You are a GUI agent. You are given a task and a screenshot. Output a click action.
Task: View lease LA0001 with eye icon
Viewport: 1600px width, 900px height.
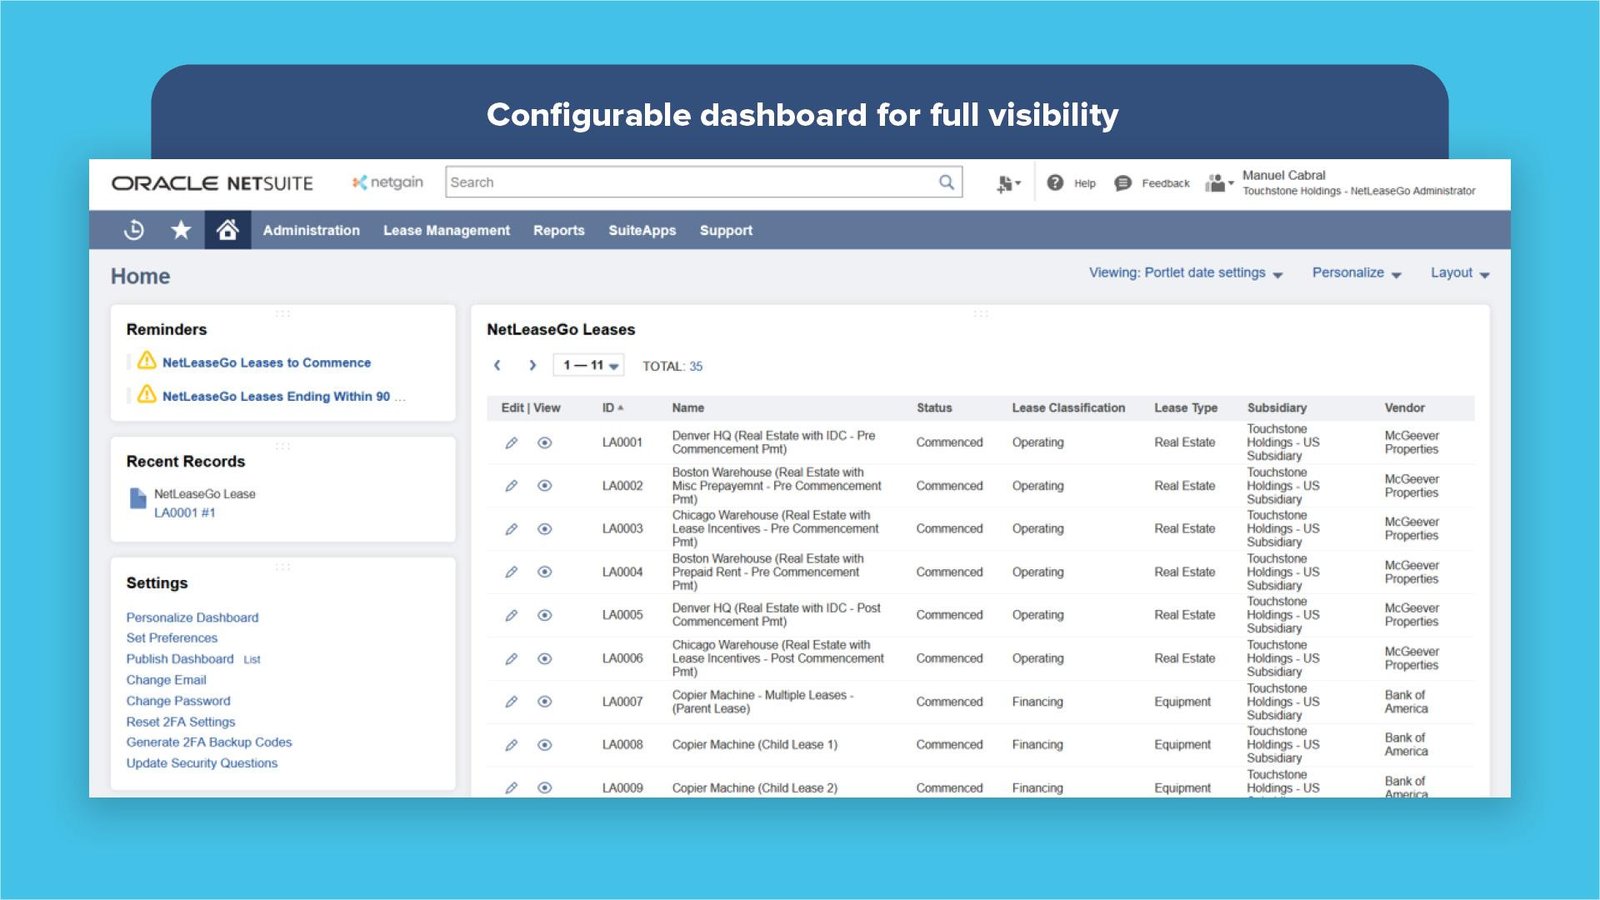tap(545, 442)
